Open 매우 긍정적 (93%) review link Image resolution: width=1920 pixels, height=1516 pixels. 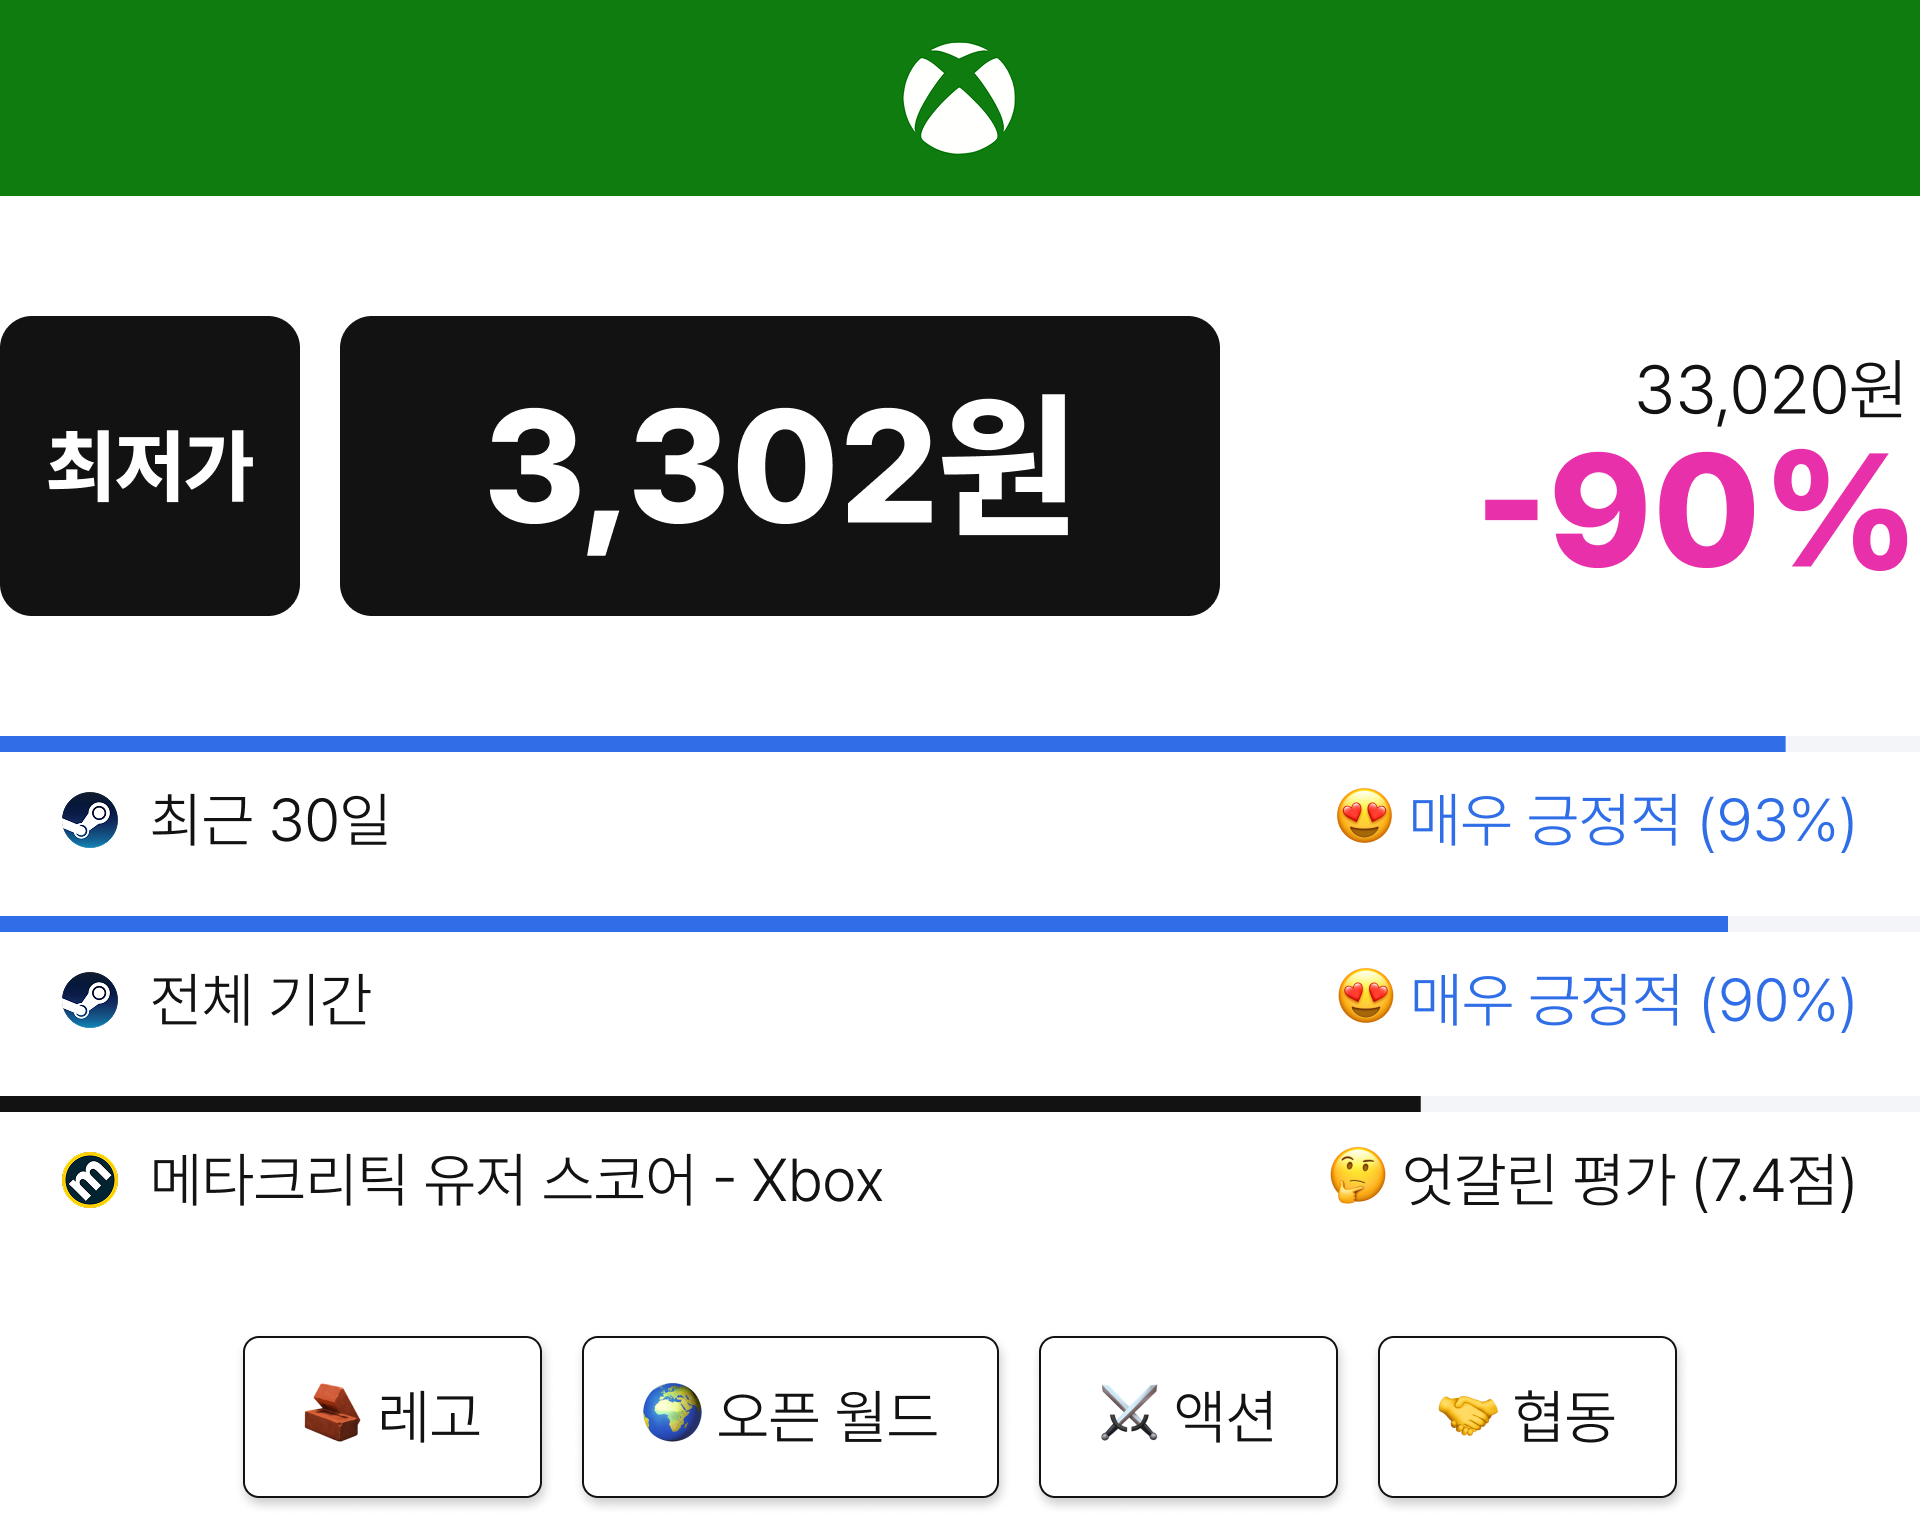click(x=1632, y=820)
